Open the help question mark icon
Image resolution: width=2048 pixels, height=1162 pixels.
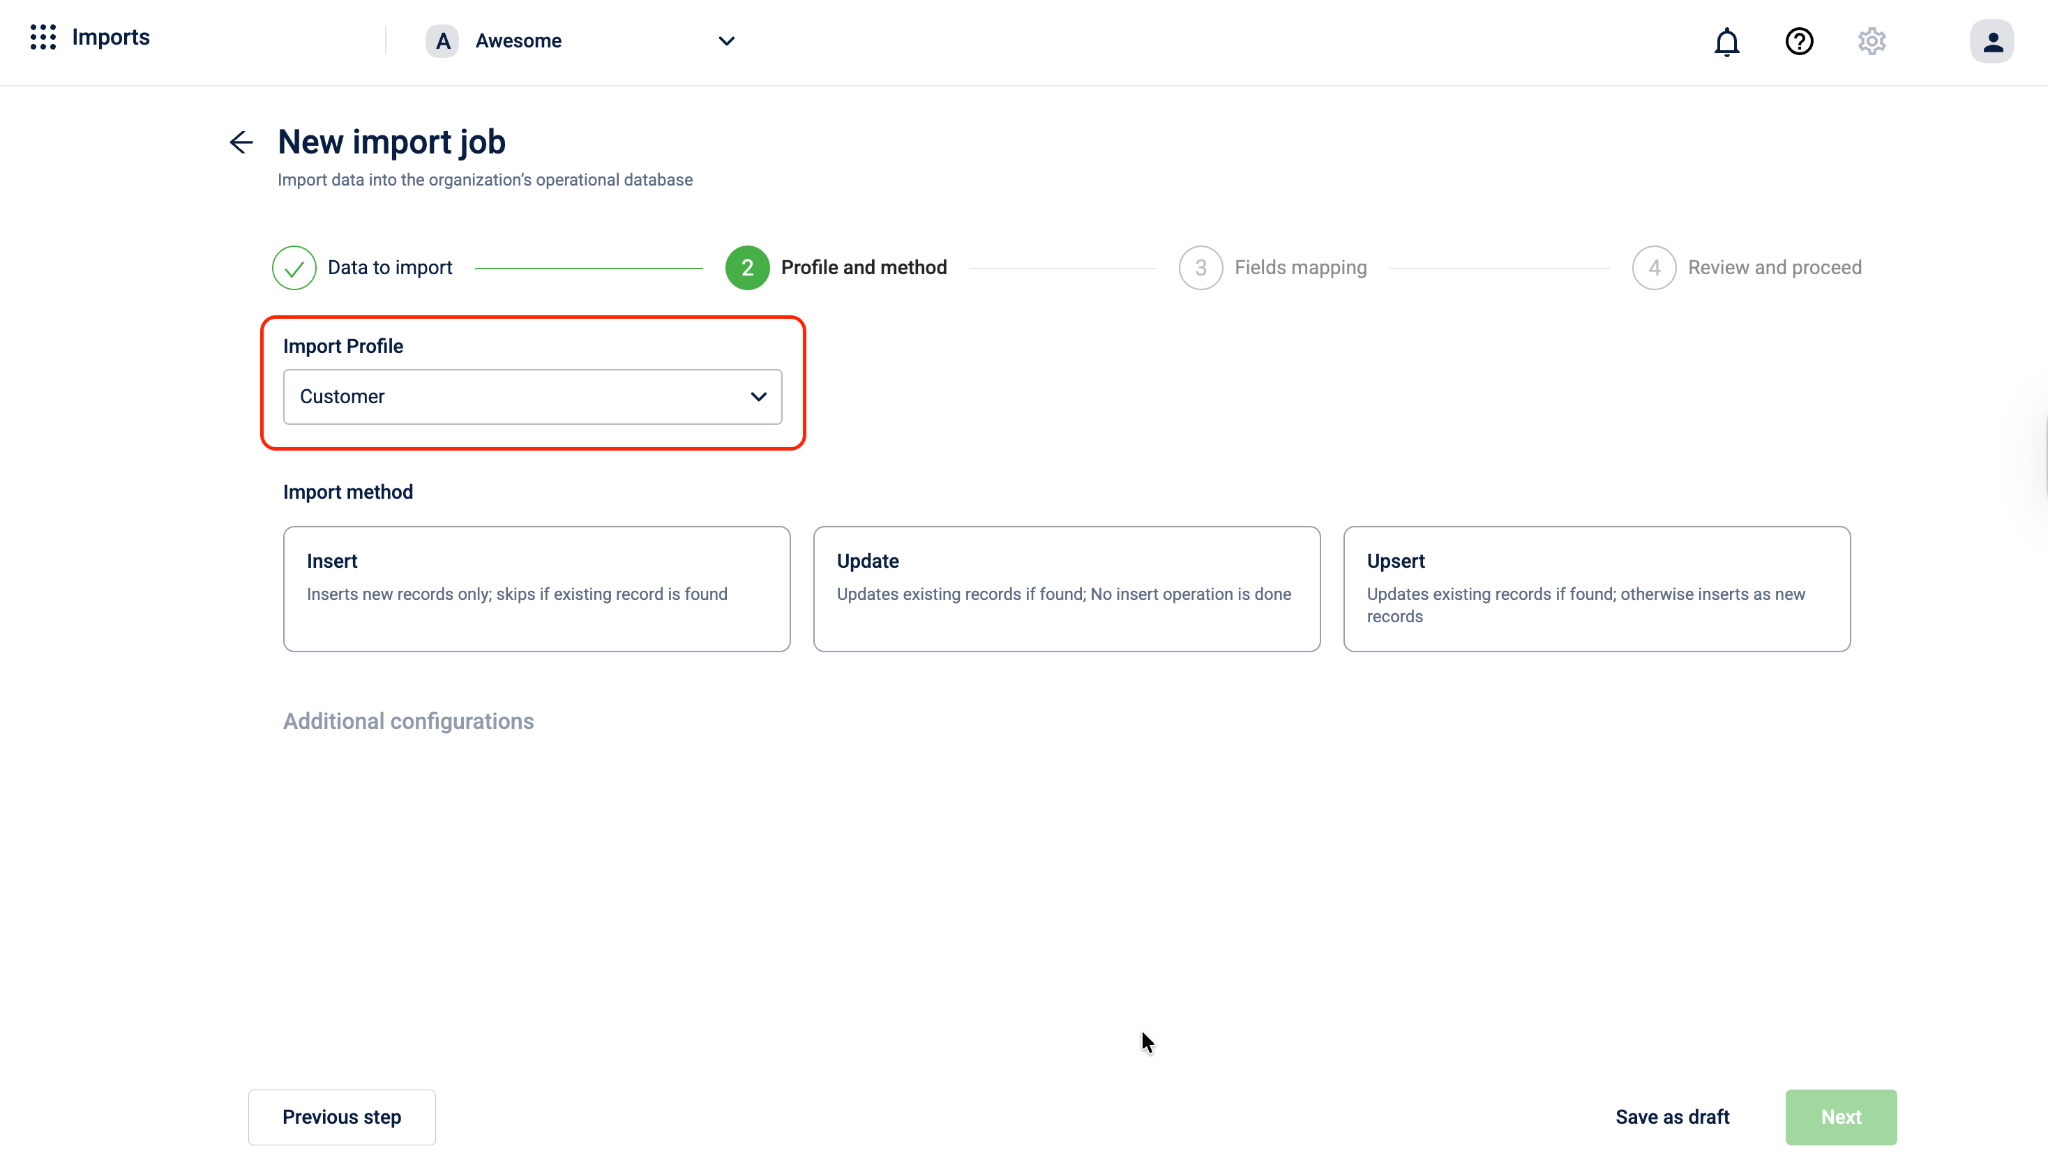(1799, 42)
